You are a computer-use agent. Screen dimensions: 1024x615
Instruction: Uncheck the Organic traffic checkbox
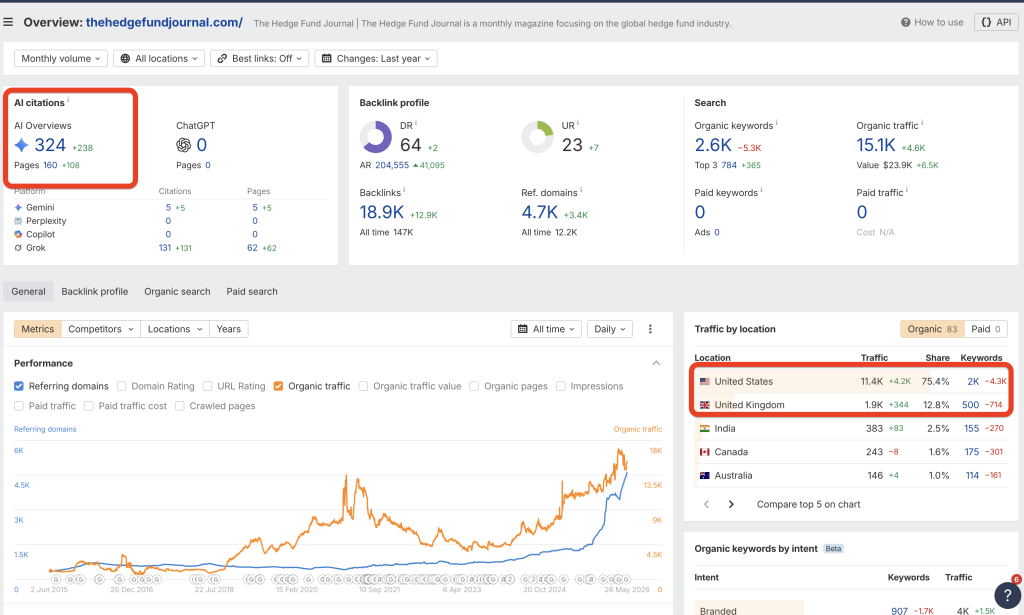click(278, 386)
